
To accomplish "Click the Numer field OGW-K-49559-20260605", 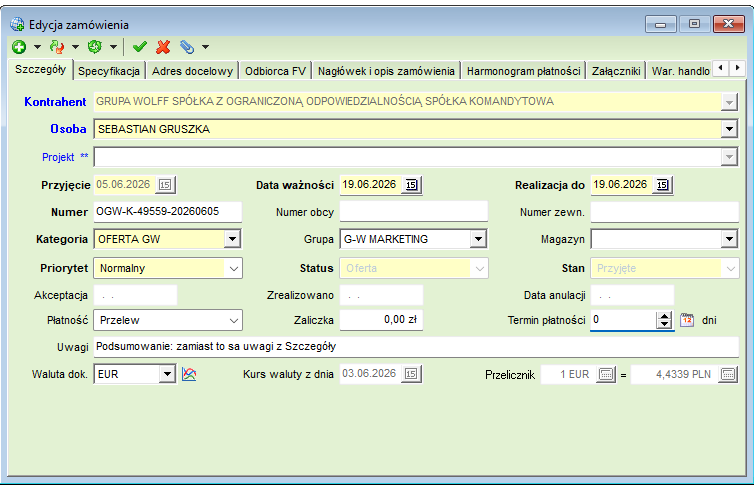I will click(168, 211).
